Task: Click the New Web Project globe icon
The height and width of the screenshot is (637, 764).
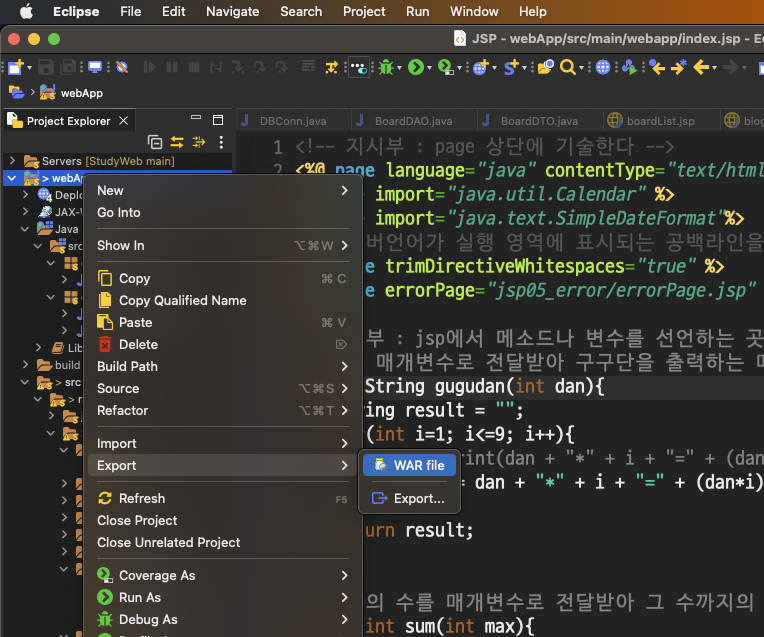Action: (480, 67)
